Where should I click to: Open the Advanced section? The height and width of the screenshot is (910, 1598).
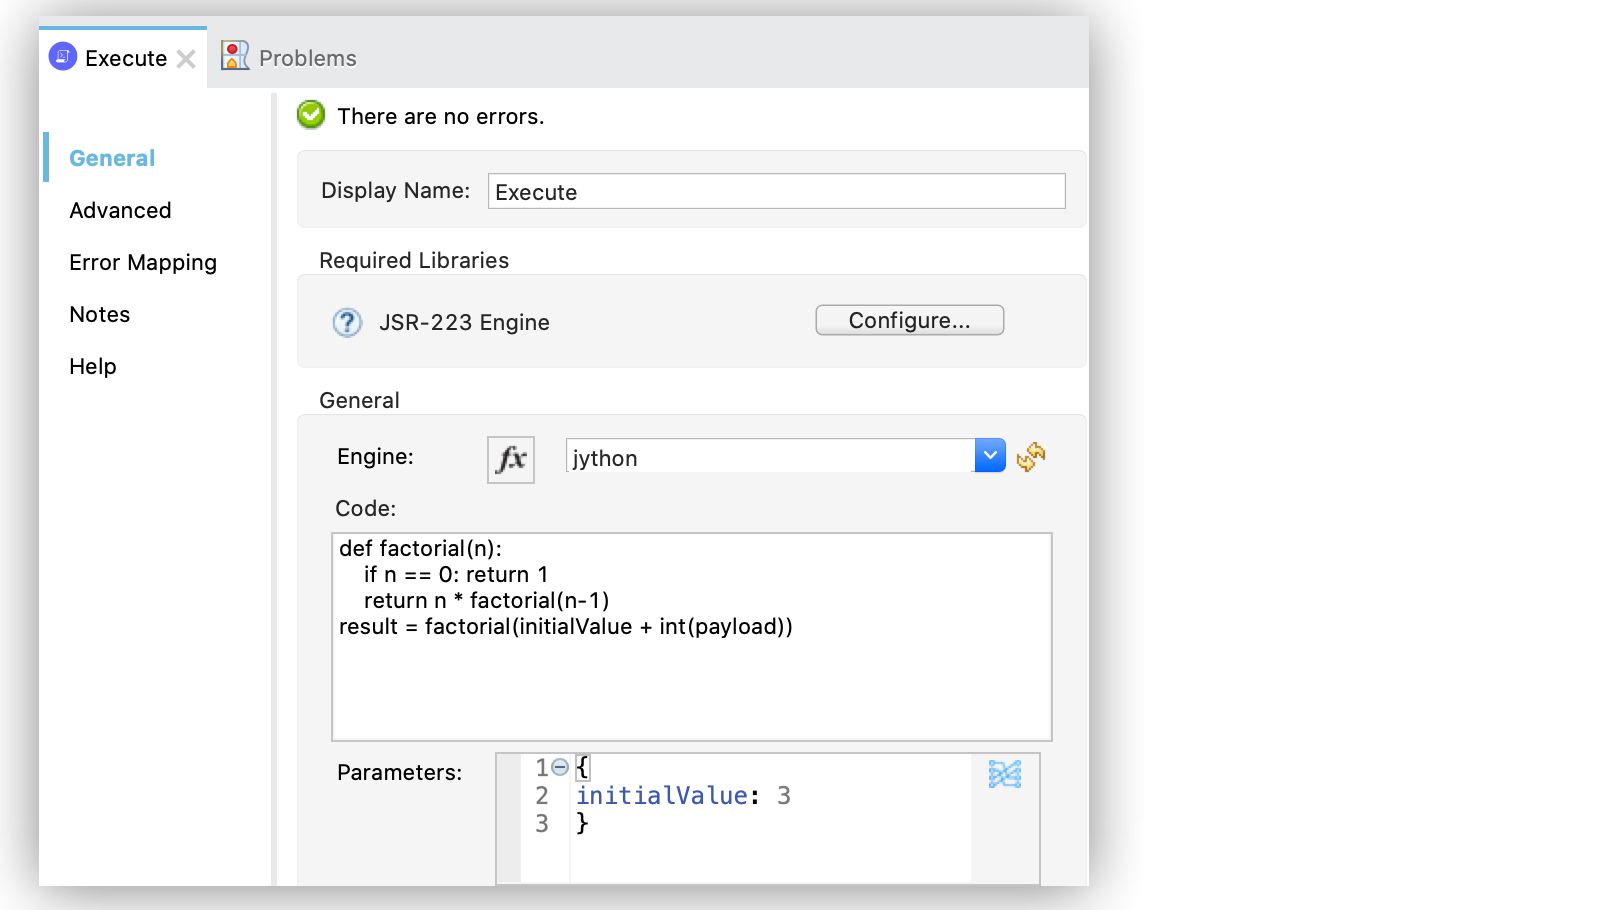(x=120, y=210)
